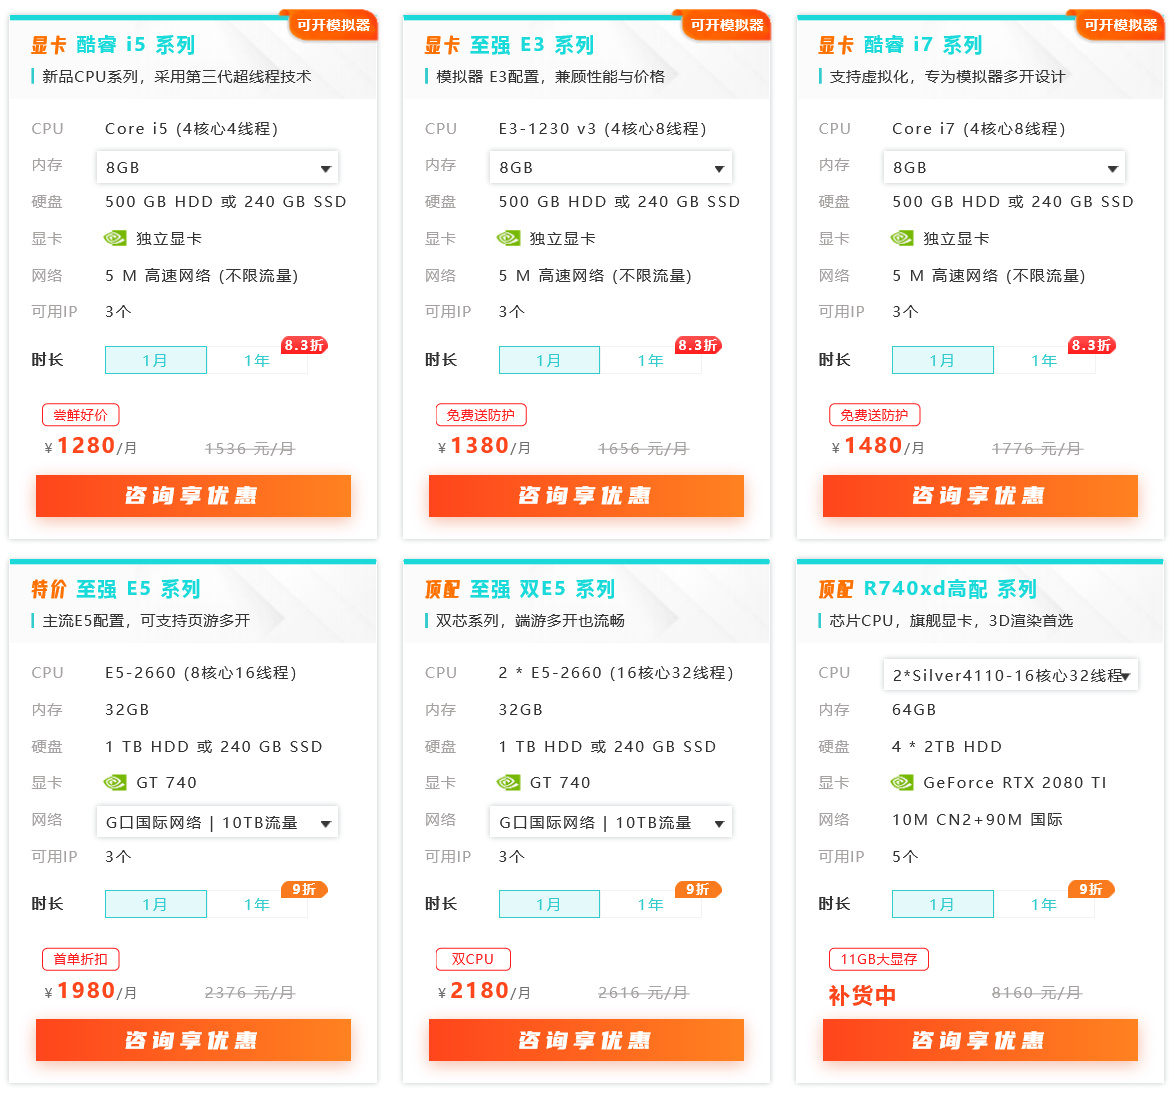This screenshot has width=1174, height=1093.
Task: Open 8GB memory dropdown in i7 card
Action: pos(1004,167)
